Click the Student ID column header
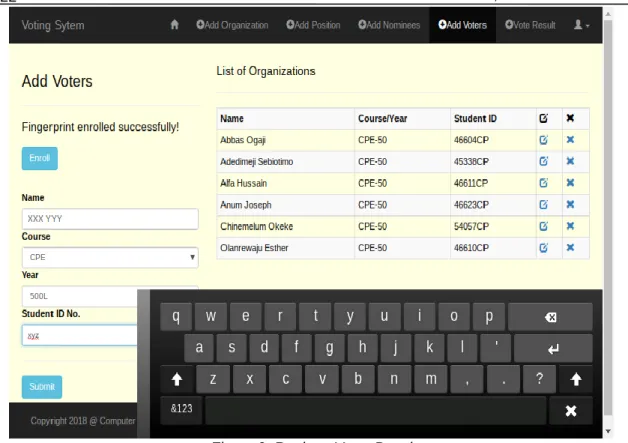628x443 pixels. [493, 119]
